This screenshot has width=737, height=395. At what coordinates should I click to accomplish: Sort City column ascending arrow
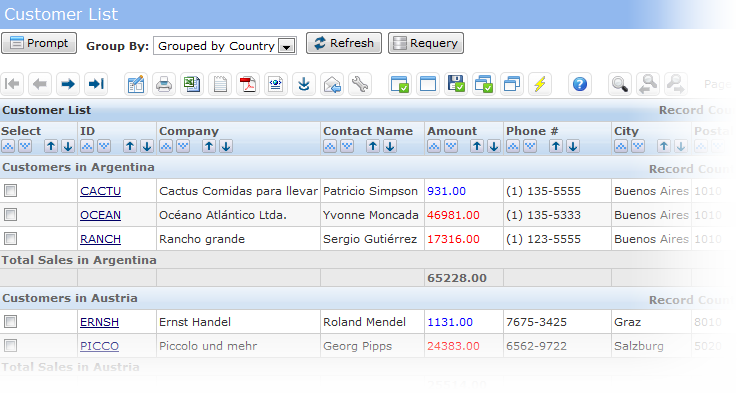664,146
